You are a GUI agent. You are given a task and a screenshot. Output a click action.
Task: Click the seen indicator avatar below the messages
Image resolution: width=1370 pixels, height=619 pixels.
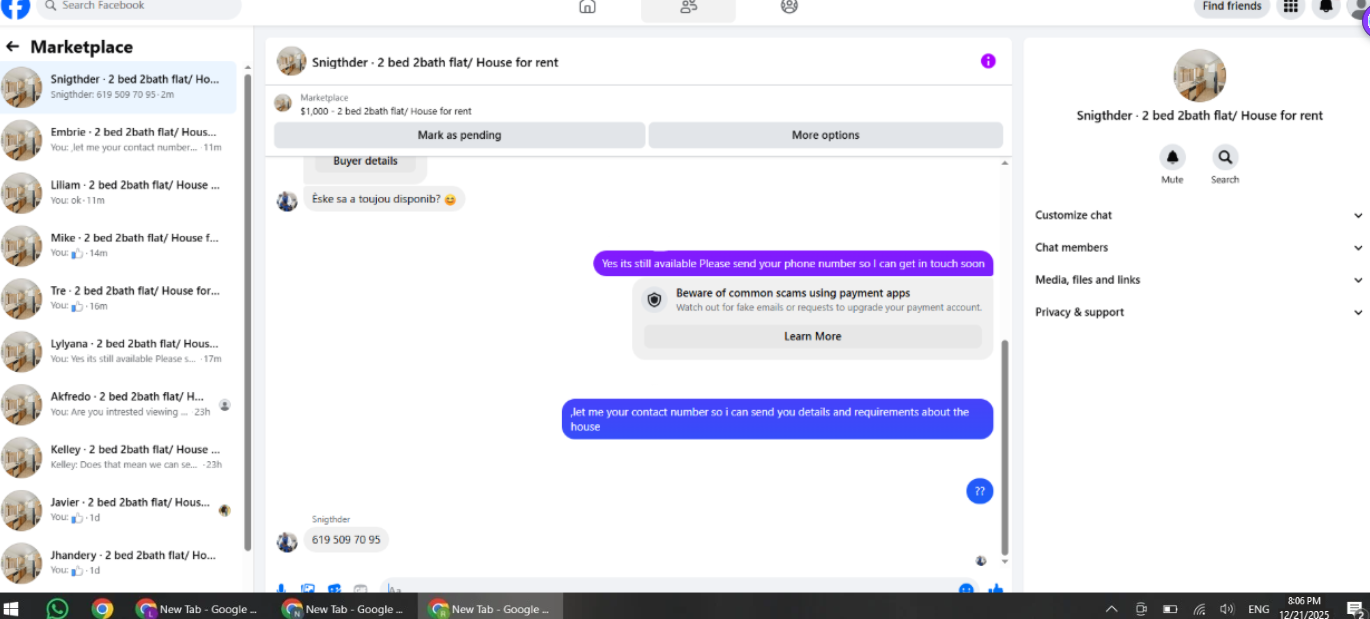pyautogui.click(x=981, y=561)
